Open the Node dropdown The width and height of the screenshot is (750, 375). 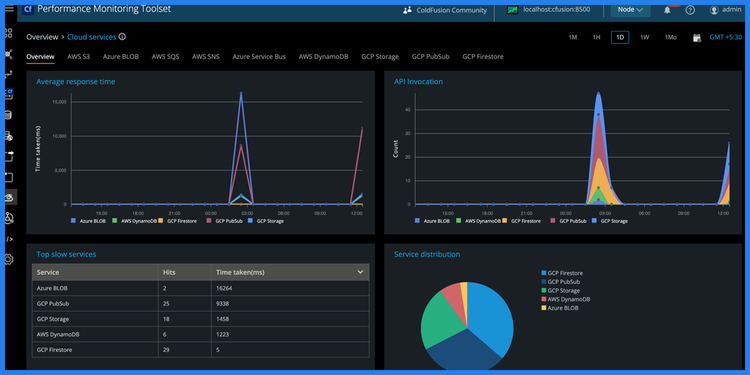pyautogui.click(x=630, y=10)
